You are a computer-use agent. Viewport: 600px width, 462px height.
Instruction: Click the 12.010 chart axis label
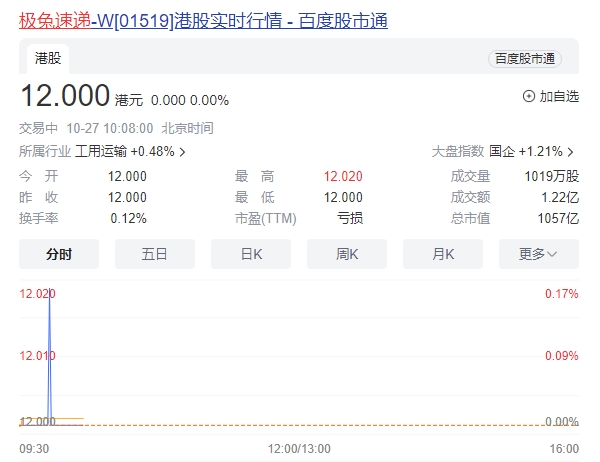tap(37, 356)
